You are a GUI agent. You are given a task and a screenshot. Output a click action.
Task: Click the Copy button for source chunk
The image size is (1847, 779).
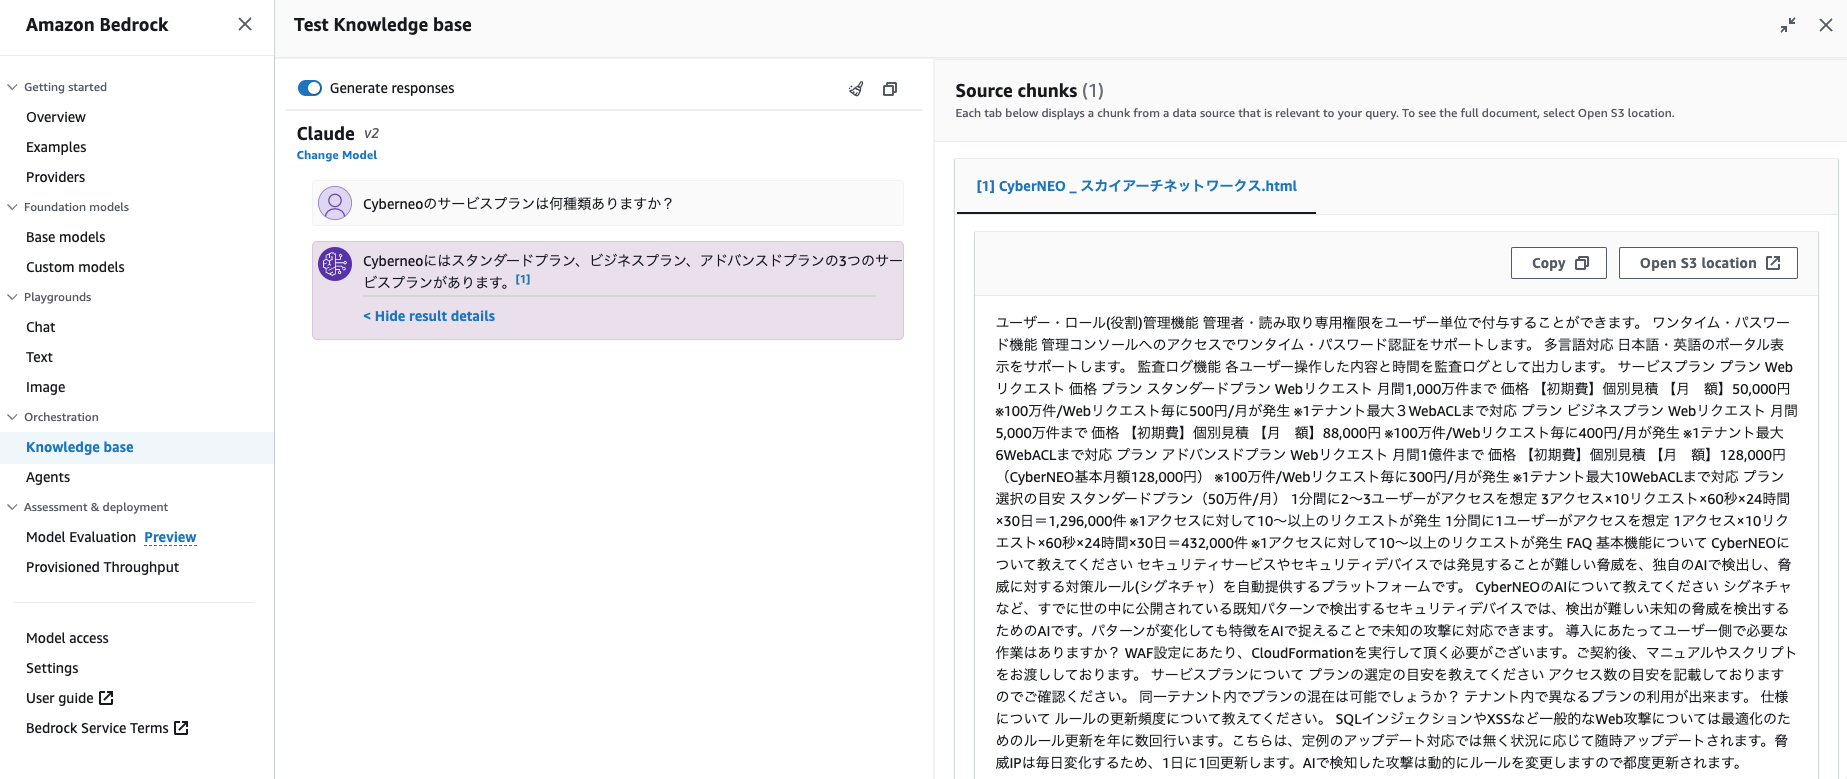(x=1559, y=263)
